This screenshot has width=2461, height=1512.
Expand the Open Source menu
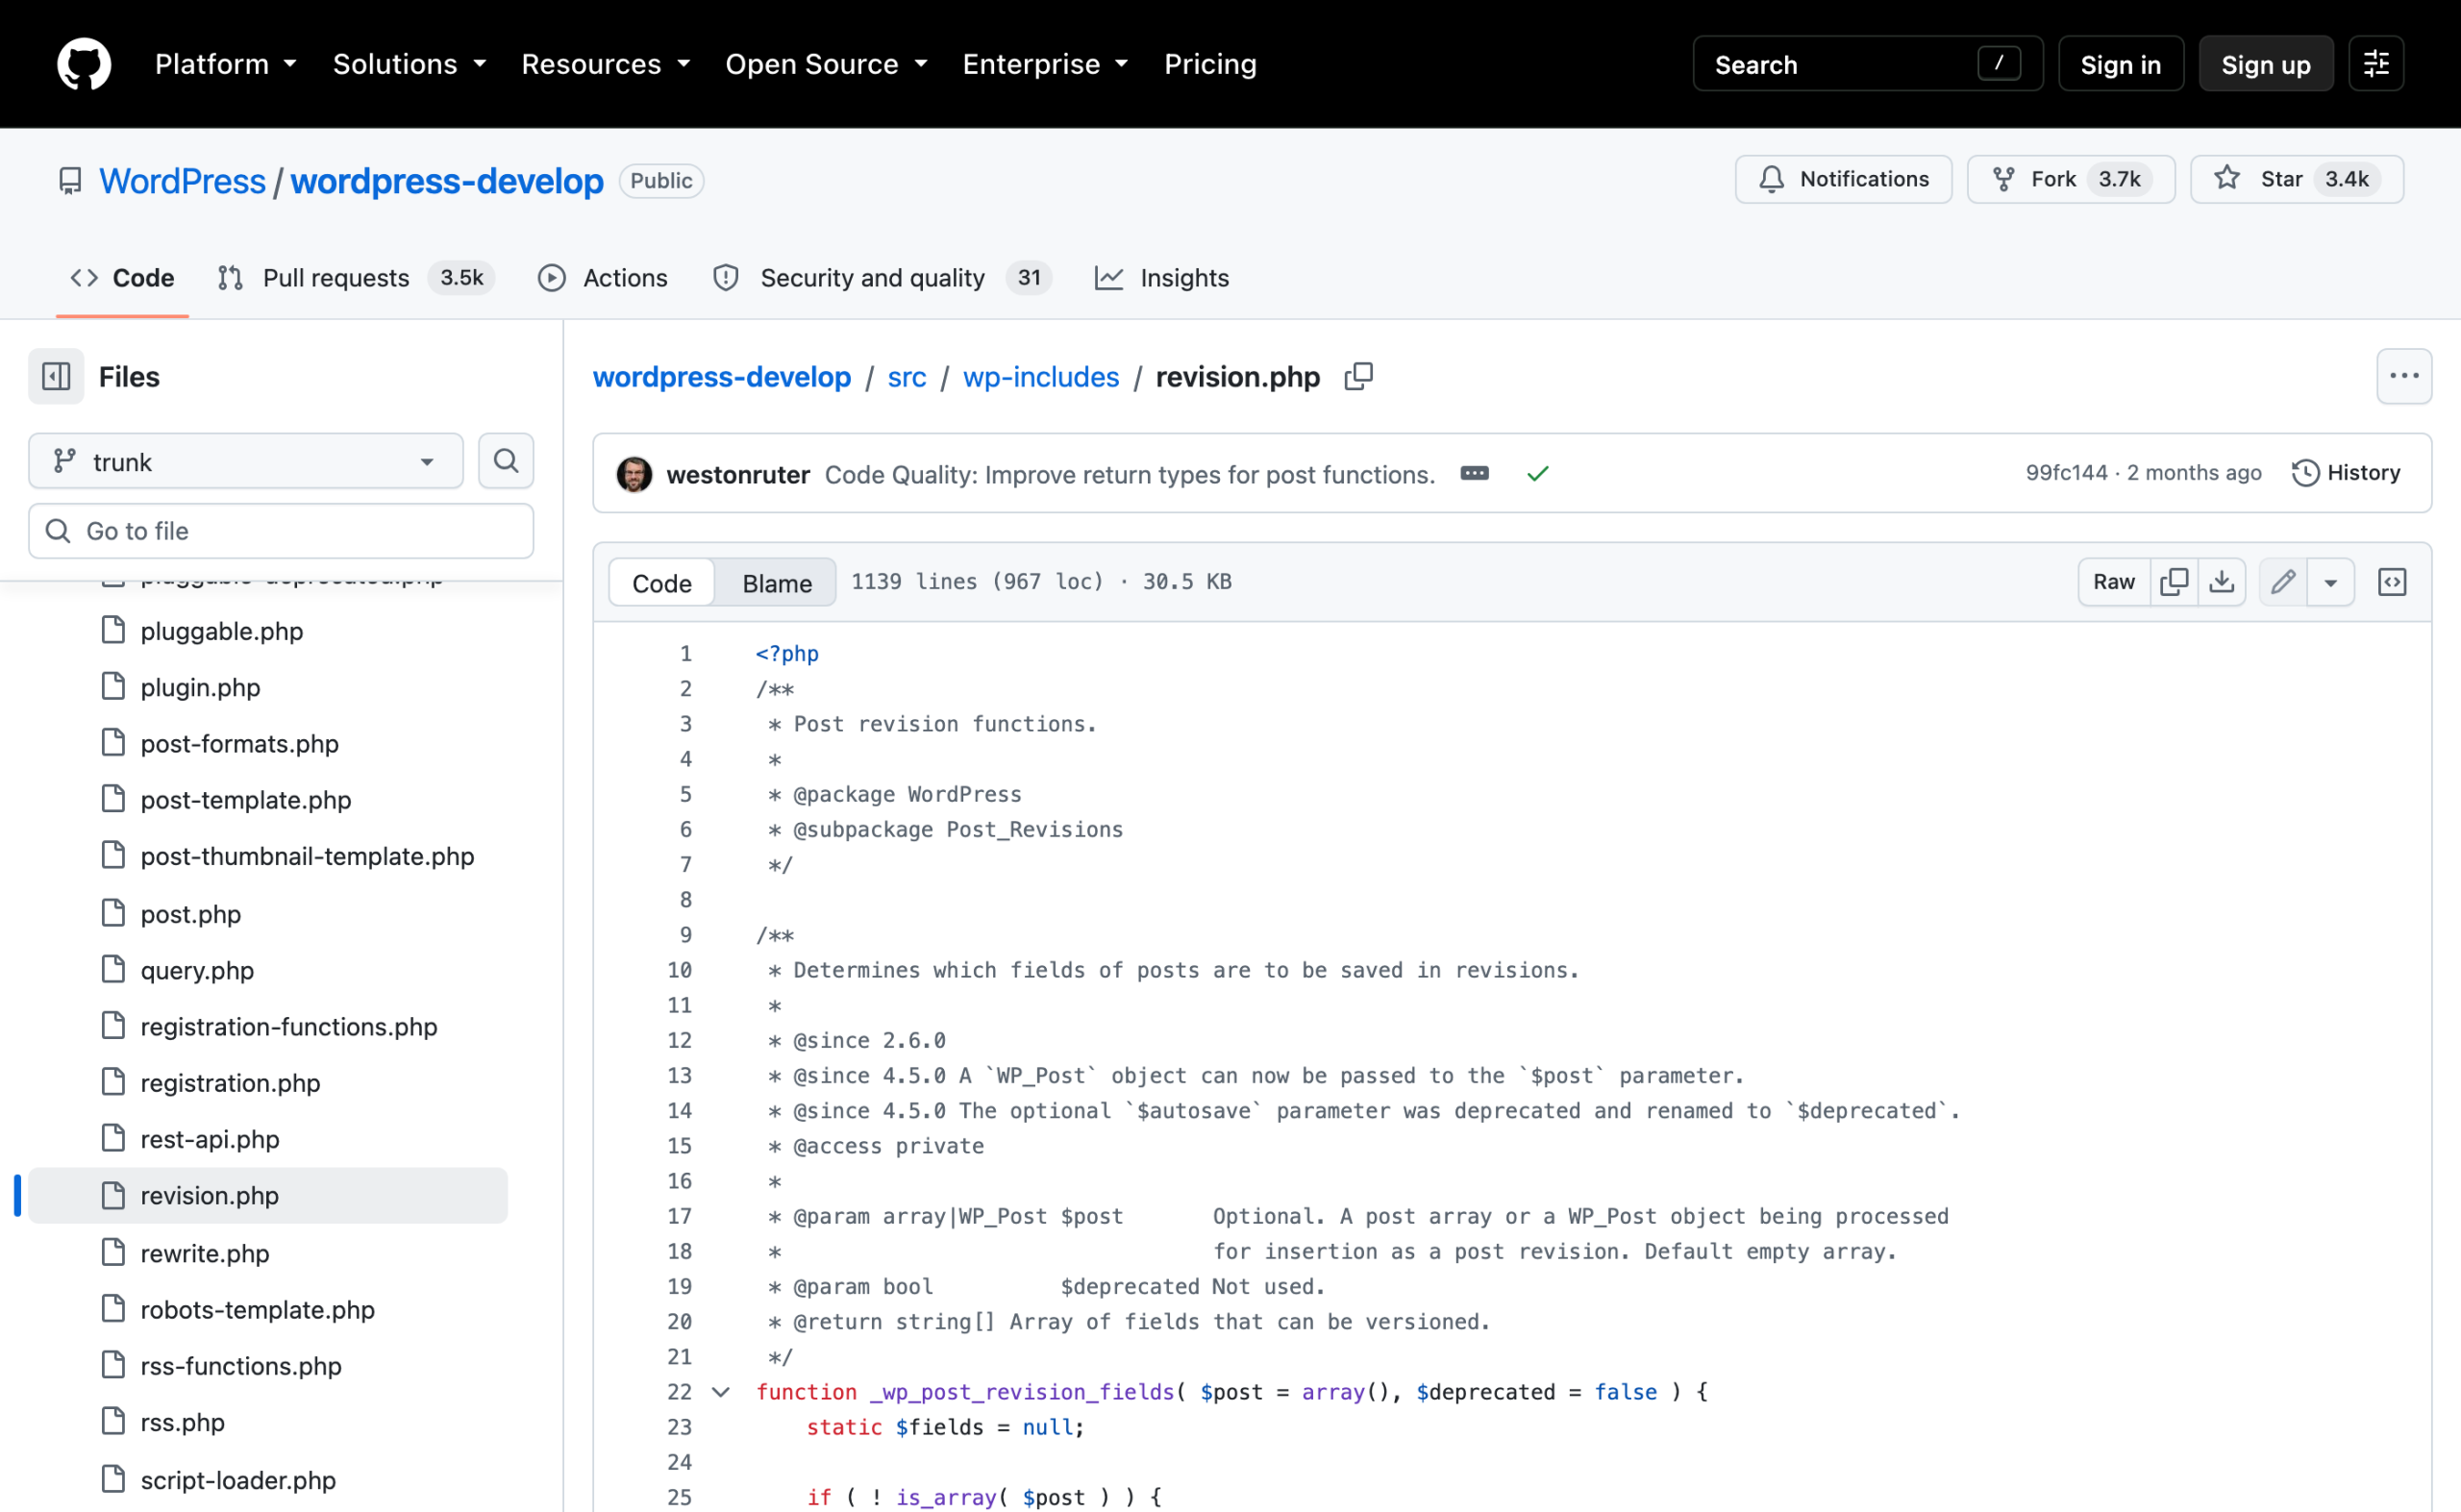827,64
